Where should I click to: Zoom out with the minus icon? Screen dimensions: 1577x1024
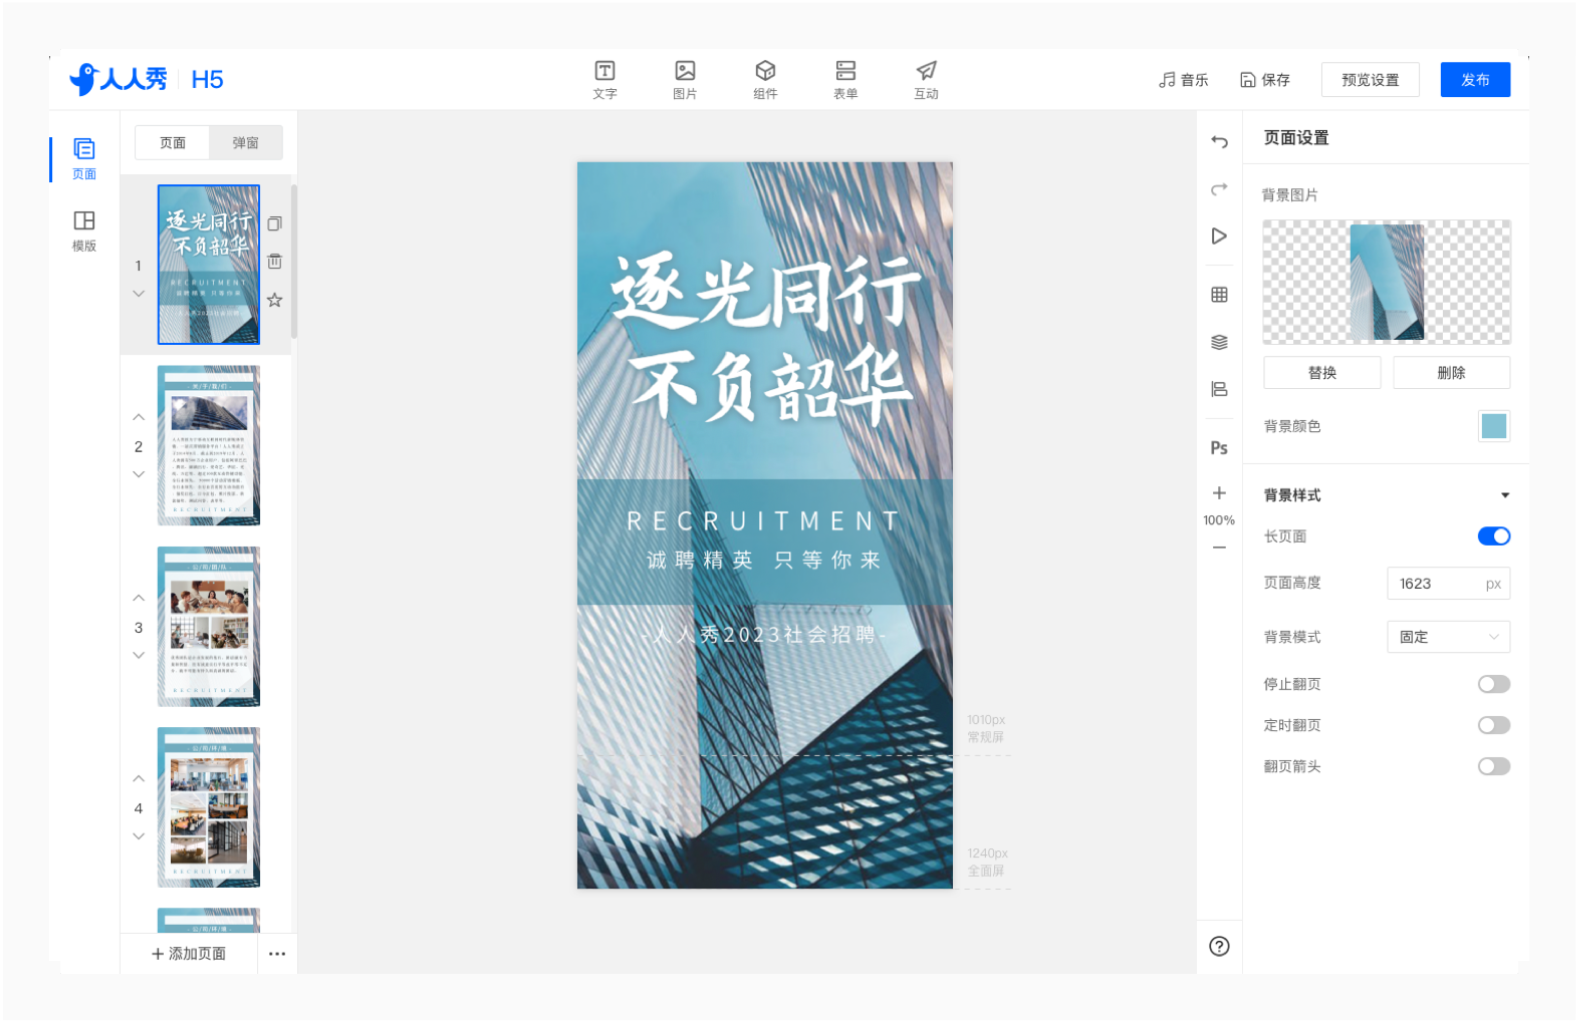[1219, 548]
